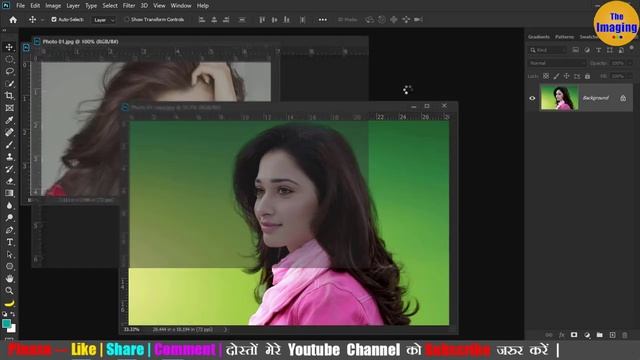Toggle lock transparent pixels
The width and height of the screenshot is (640, 360).
click(x=546, y=76)
